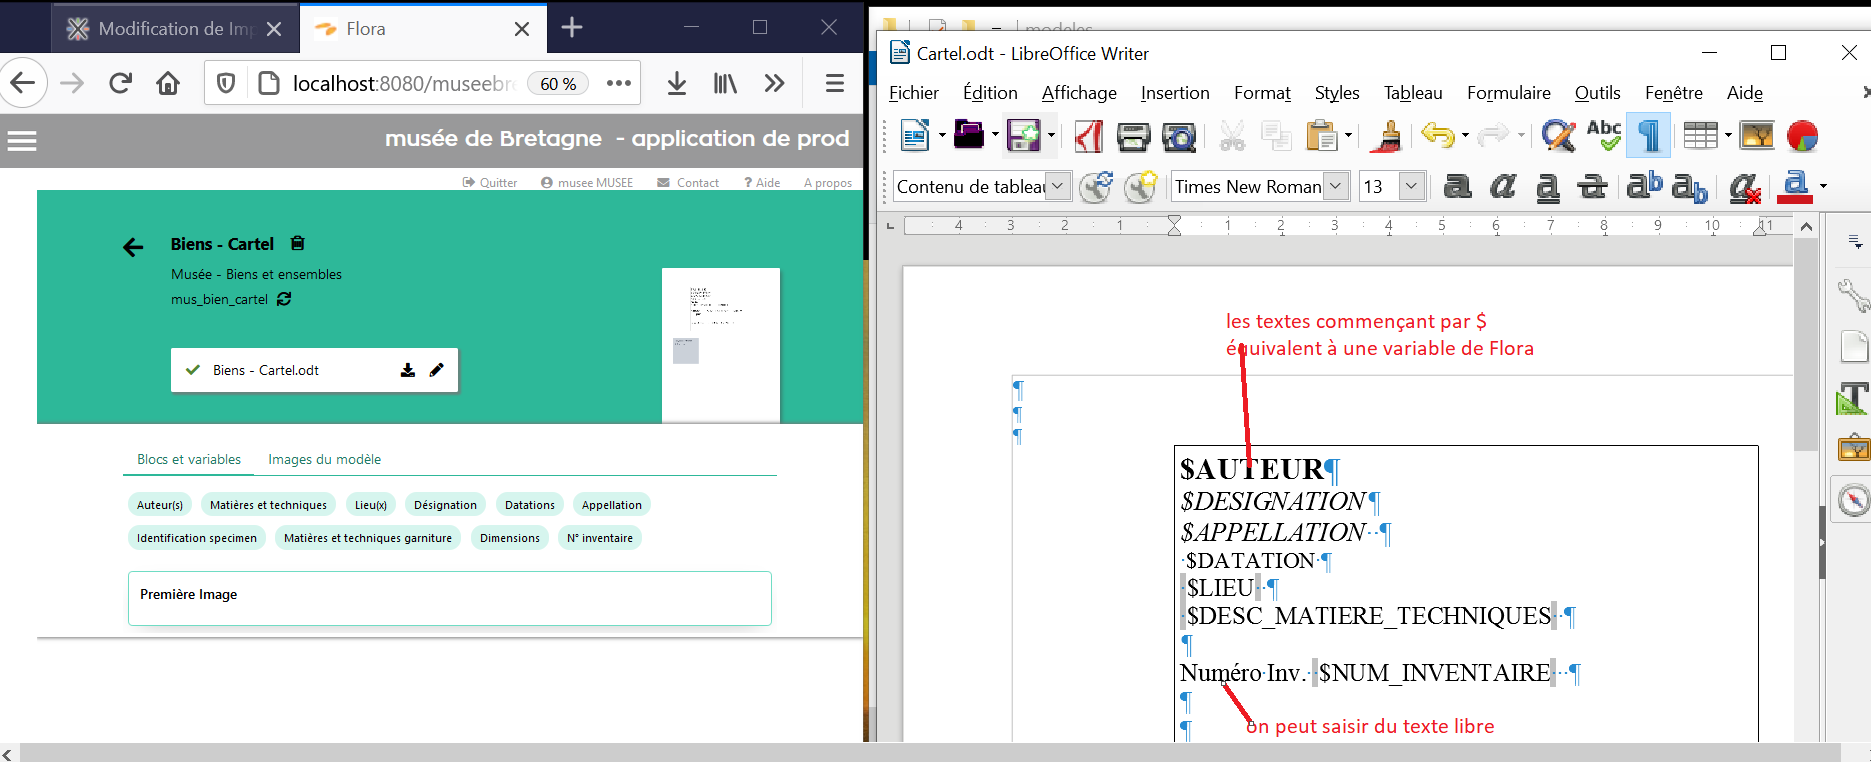The height and width of the screenshot is (762, 1871).
Task: Reload page in Firefox
Action: coord(121,83)
